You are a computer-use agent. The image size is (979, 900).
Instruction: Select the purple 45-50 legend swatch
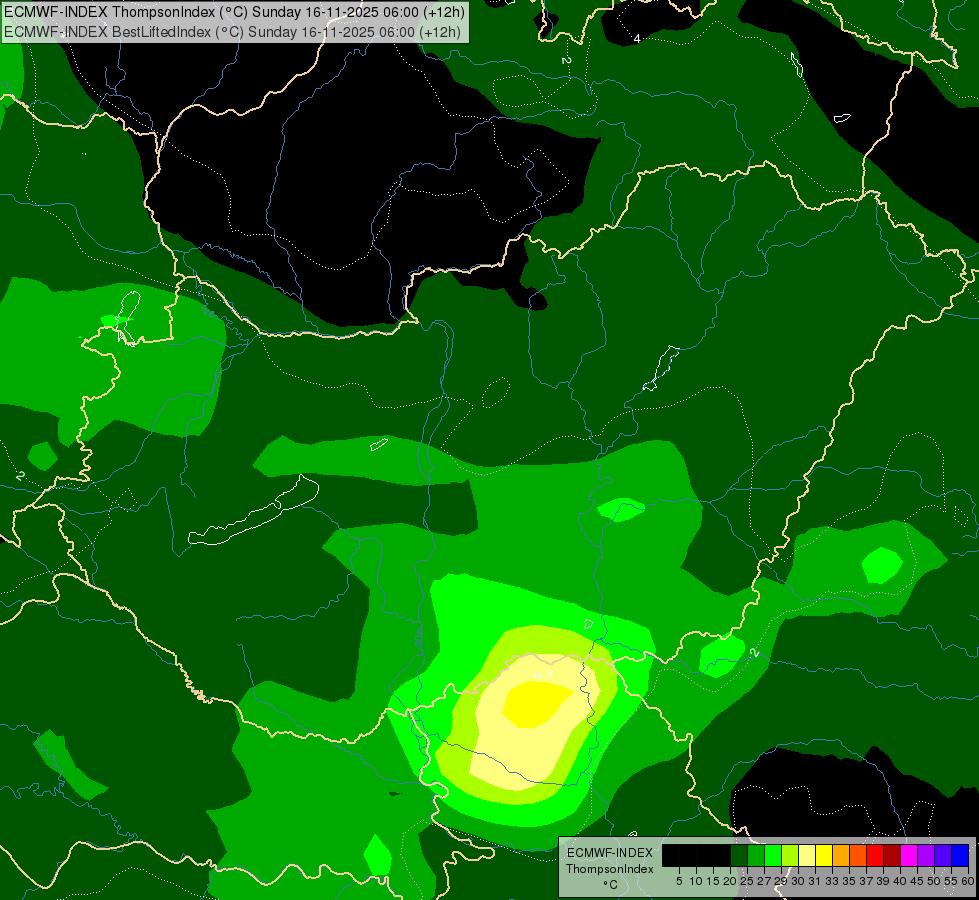926,855
